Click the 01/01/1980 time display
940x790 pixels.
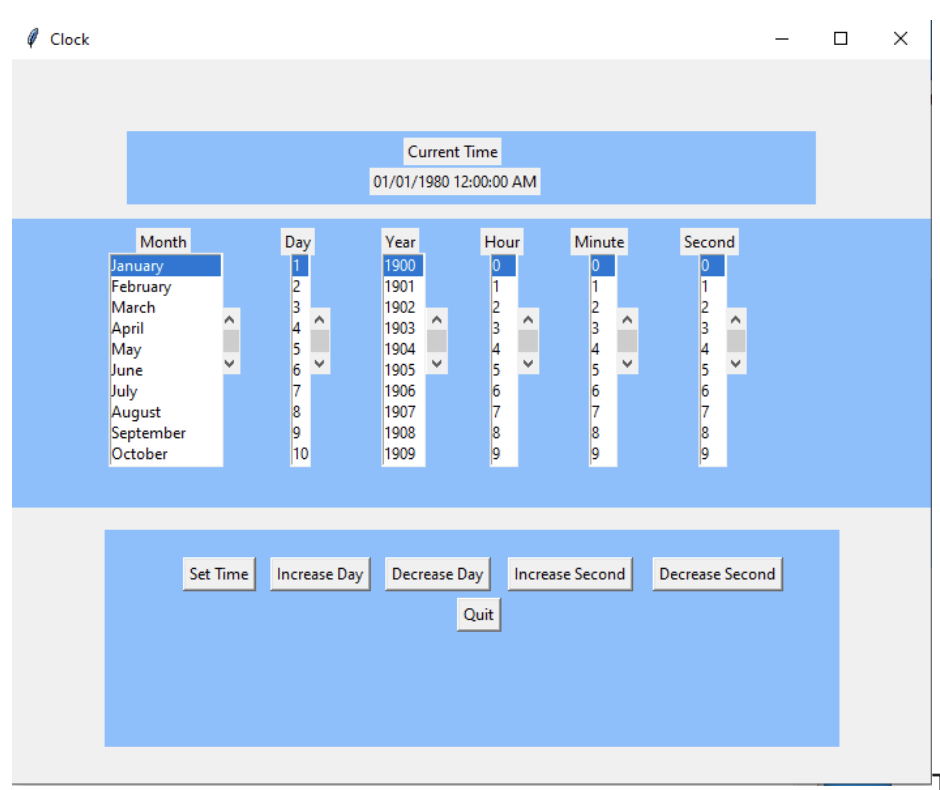point(455,181)
